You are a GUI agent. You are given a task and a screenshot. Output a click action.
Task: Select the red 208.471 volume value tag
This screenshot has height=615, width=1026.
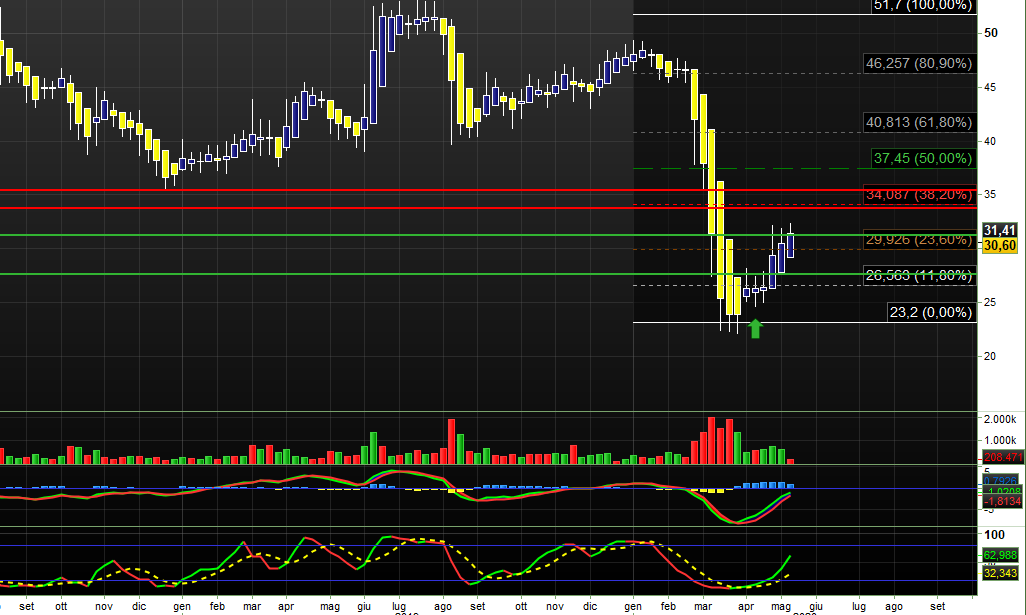pos(1000,457)
